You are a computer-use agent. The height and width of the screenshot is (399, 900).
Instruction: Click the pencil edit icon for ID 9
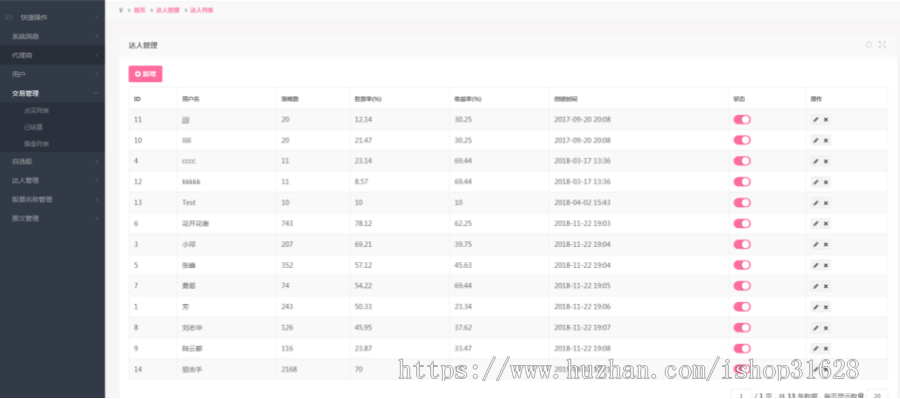click(x=816, y=348)
